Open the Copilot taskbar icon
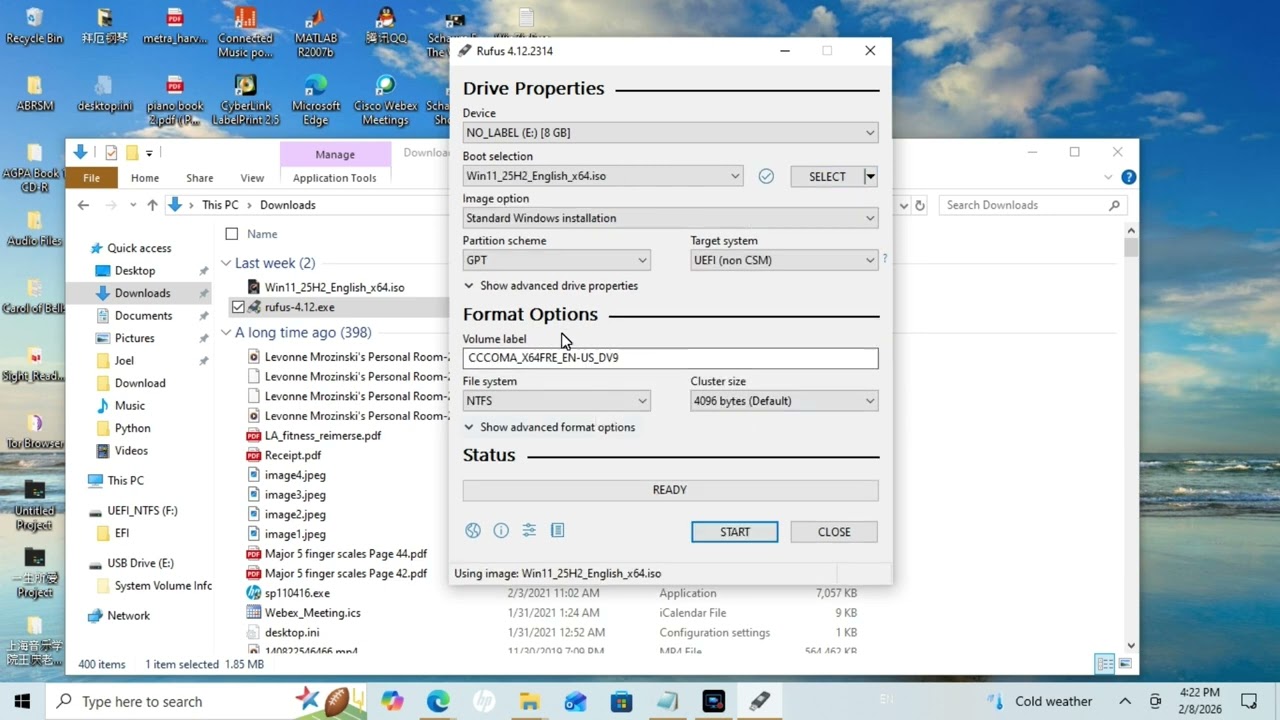1280x720 pixels. tap(392, 701)
